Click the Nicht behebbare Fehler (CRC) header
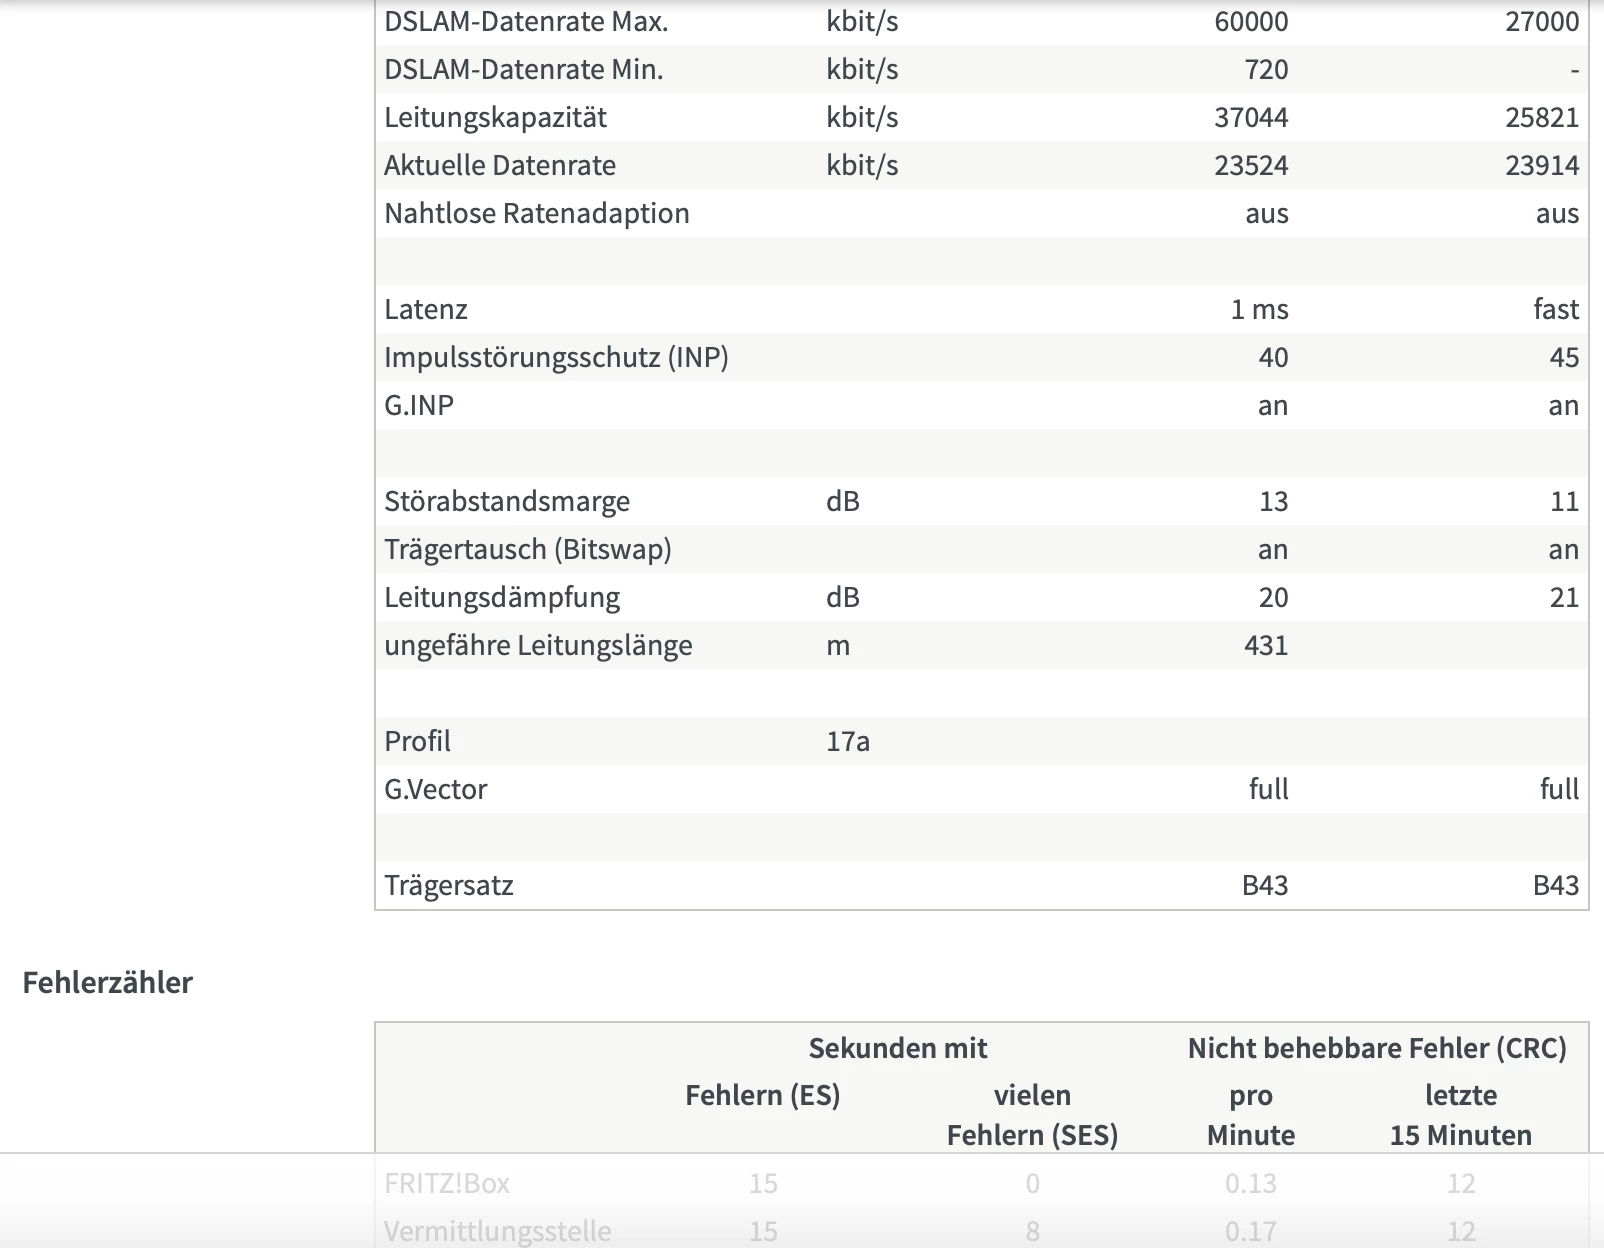Viewport: 1604px width, 1248px height. click(x=1376, y=1048)
